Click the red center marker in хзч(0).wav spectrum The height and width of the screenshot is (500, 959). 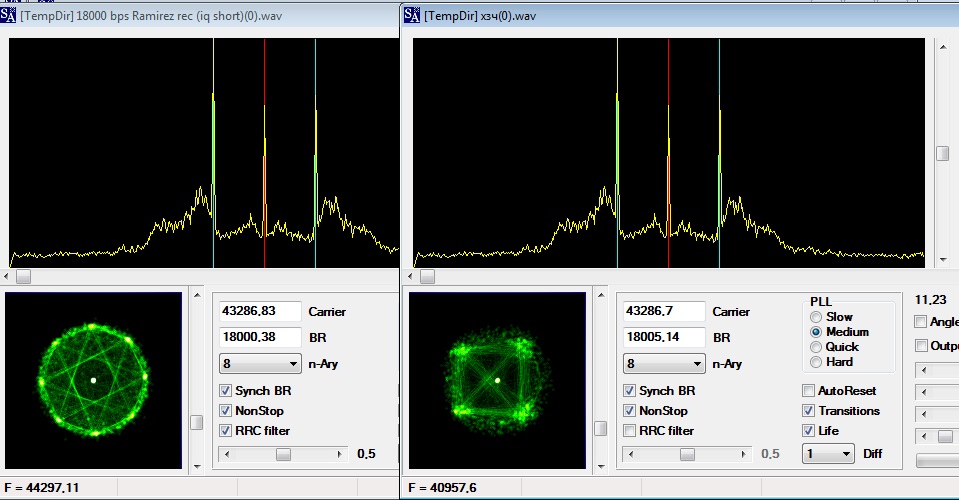coord(668,153)
